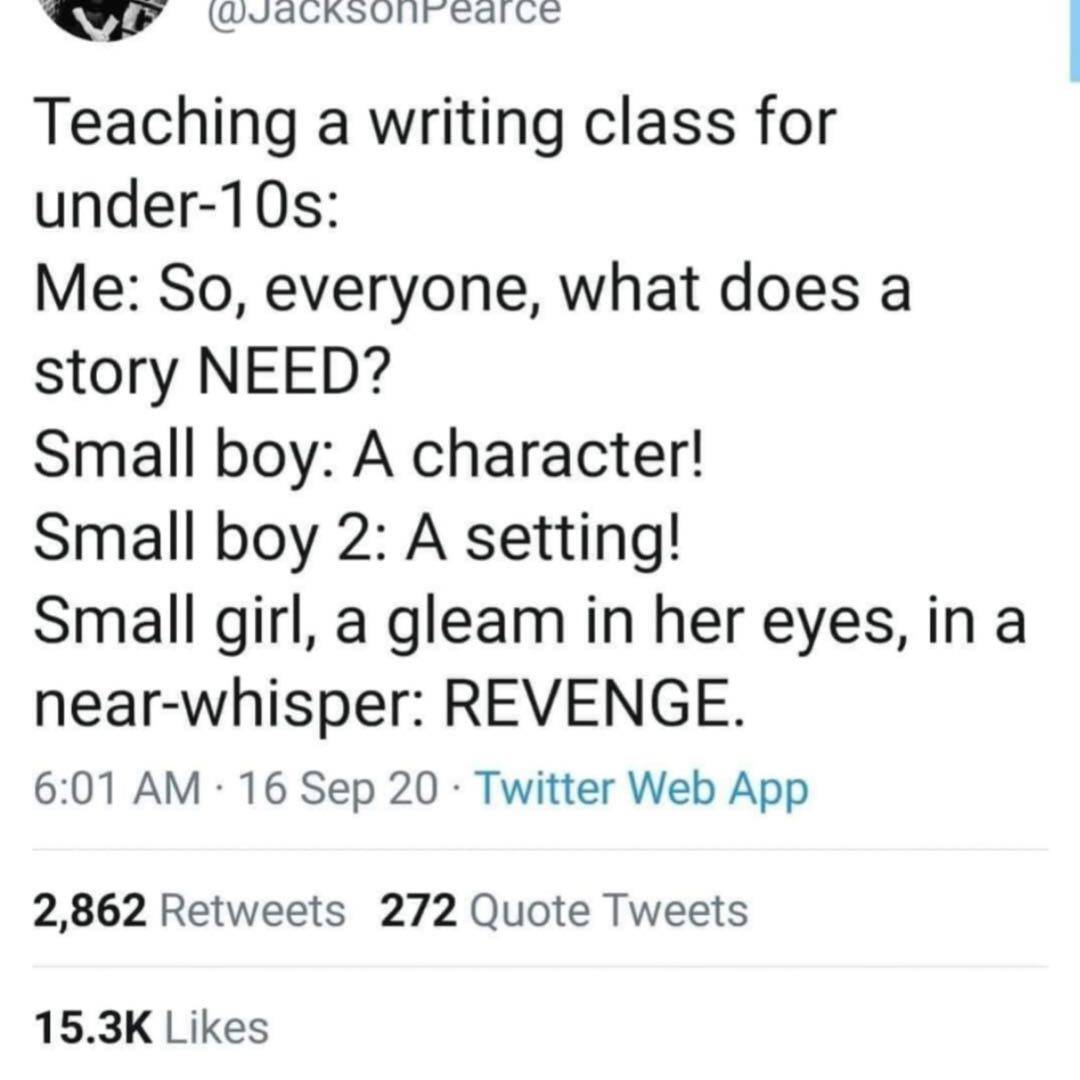Screen dimensions: 1080x1080
Task: Click the 'near-whisper:' text
Action: click(x=229, y=707)
